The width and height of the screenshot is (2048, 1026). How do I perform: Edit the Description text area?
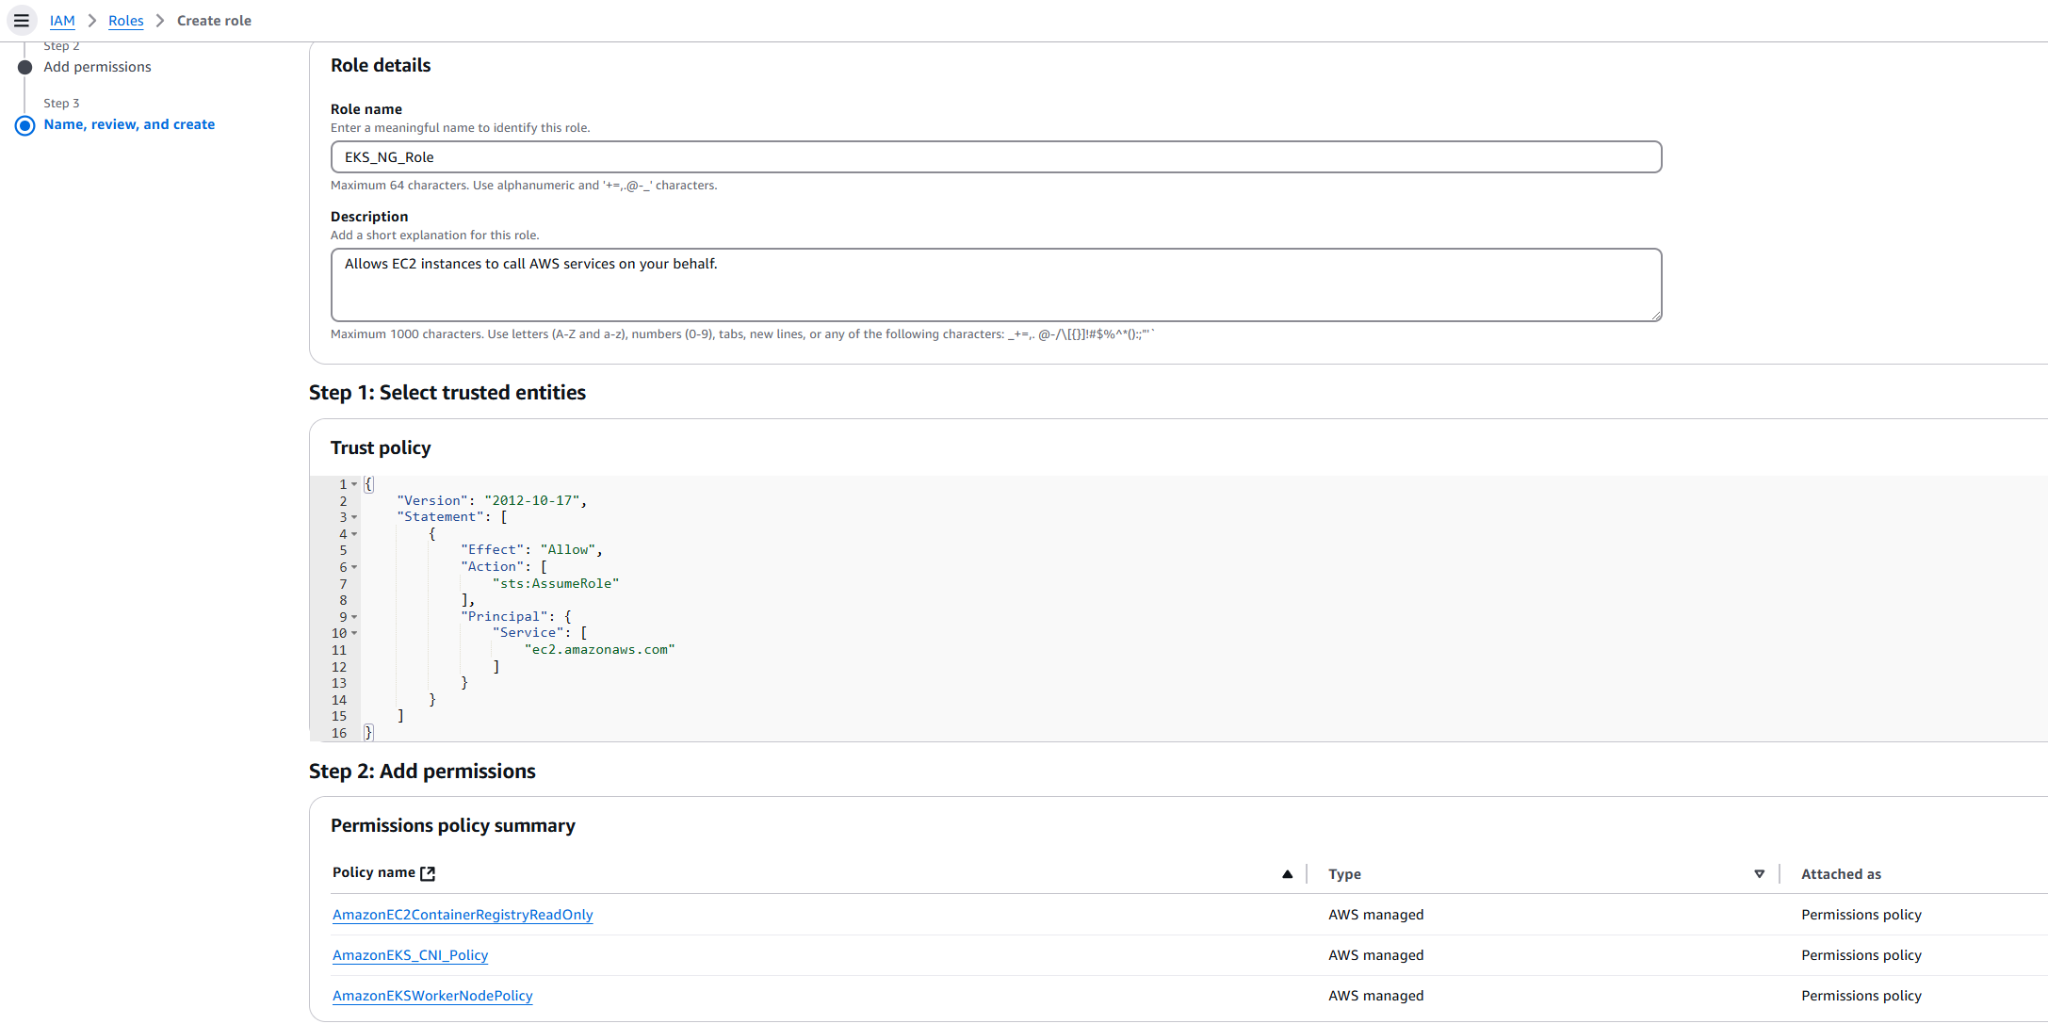[996, 285]
